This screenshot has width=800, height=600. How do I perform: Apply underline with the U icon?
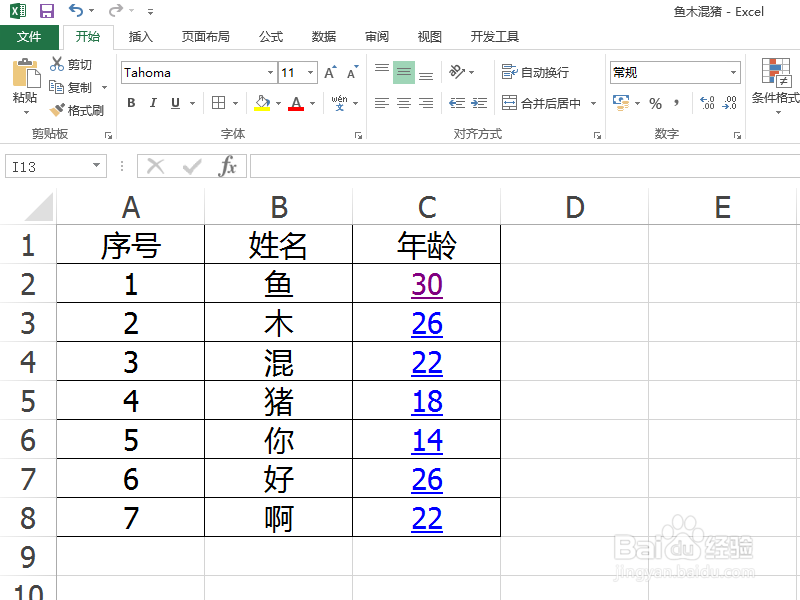174,103
